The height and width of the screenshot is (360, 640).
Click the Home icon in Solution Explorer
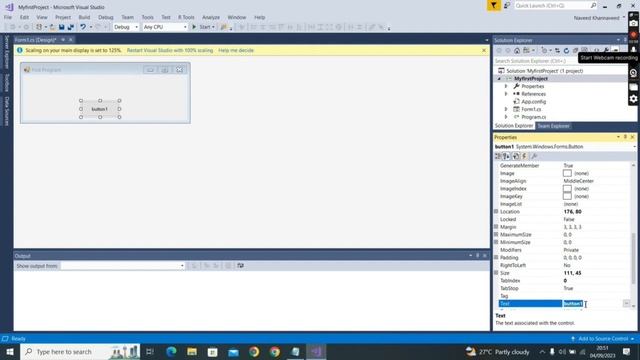[x=517, y=51]
